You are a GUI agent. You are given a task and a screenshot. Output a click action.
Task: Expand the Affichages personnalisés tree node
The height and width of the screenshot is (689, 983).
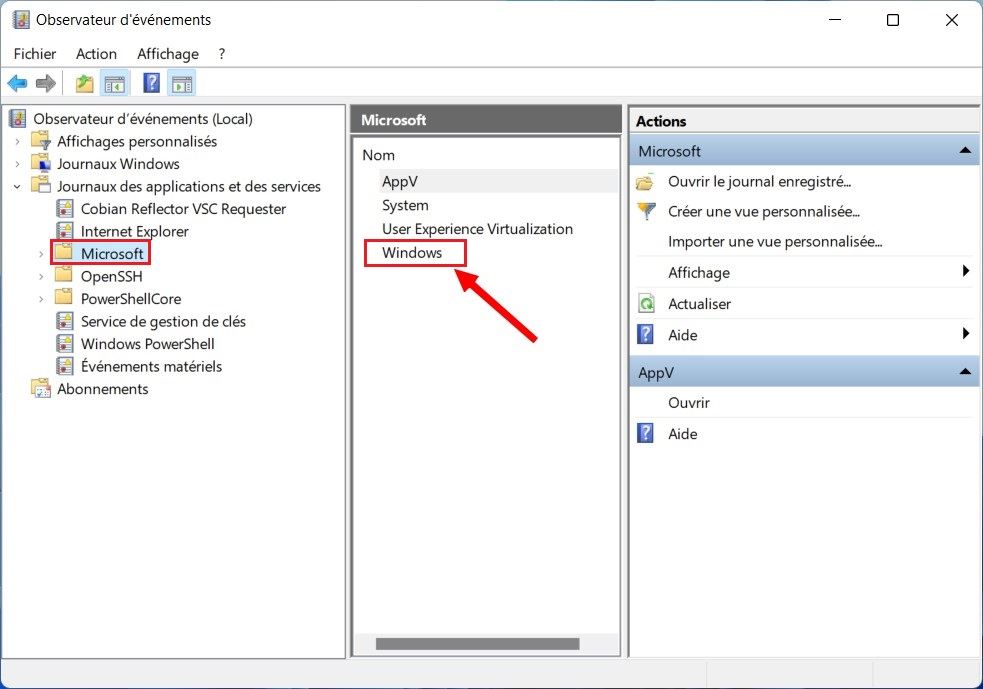coord(20,141)
